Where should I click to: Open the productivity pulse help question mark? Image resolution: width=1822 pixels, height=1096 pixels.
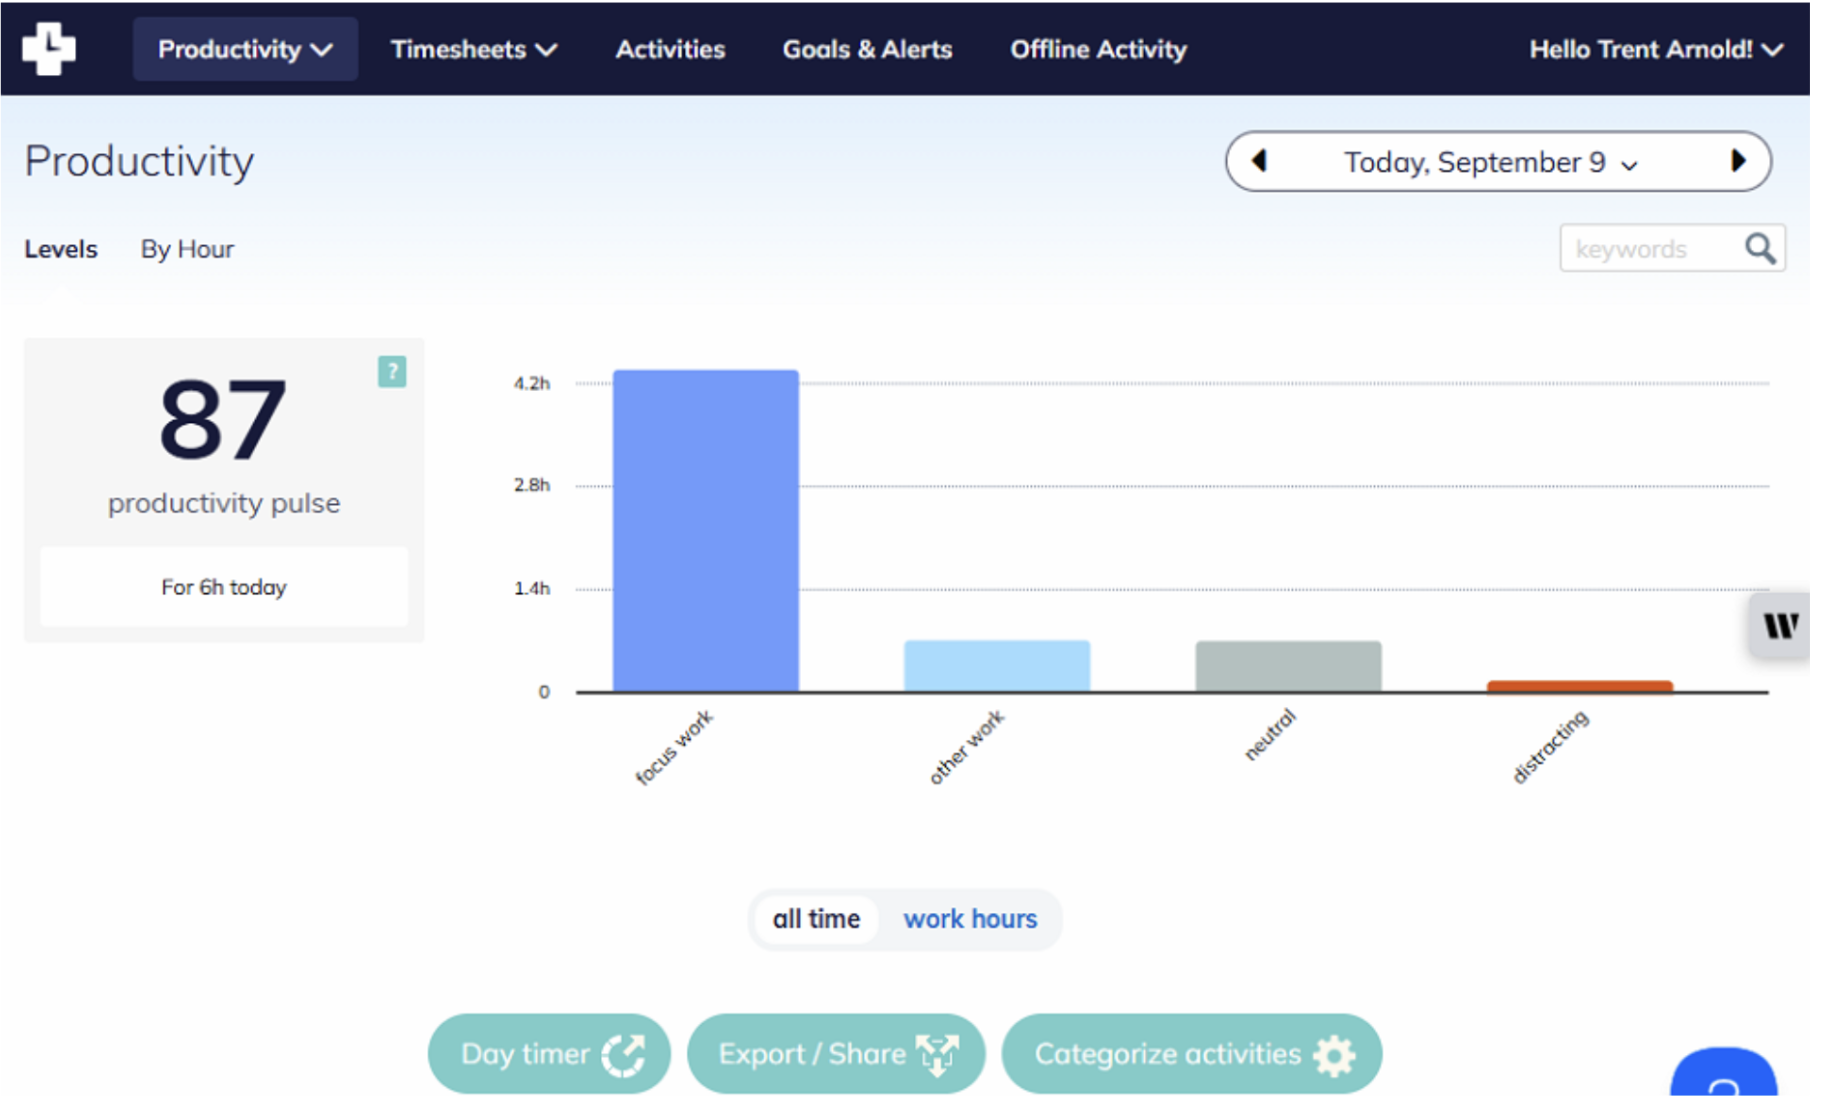(x=392, y=373)
